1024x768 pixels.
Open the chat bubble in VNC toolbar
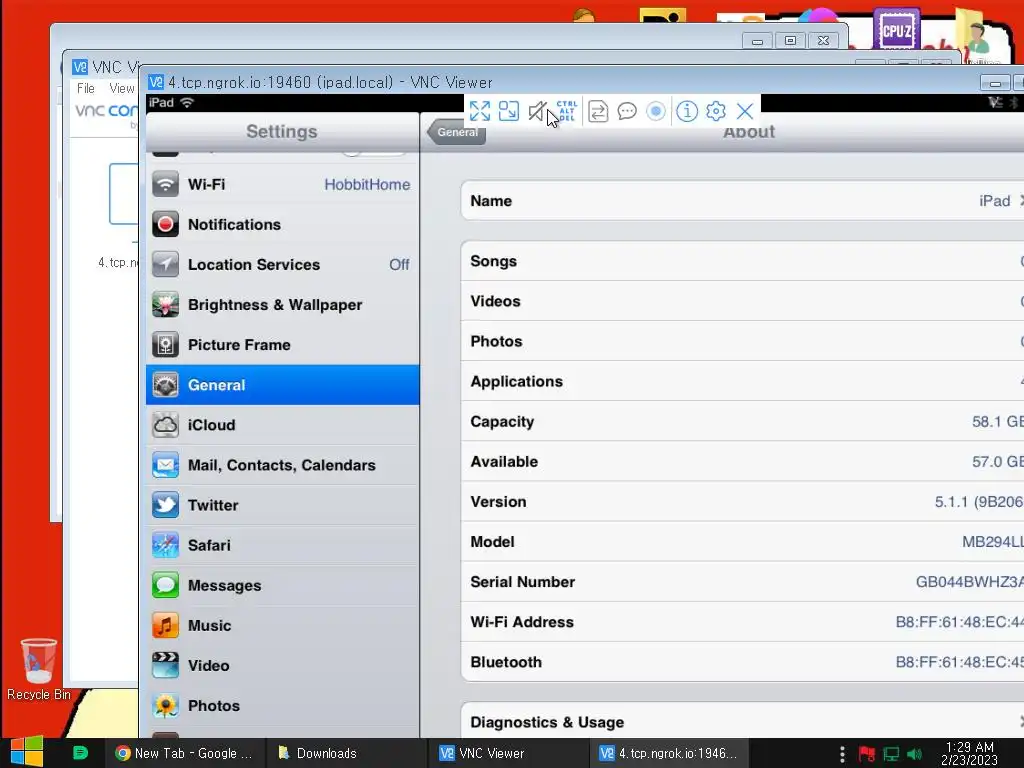pyautogui.click(x=627, y=111)
